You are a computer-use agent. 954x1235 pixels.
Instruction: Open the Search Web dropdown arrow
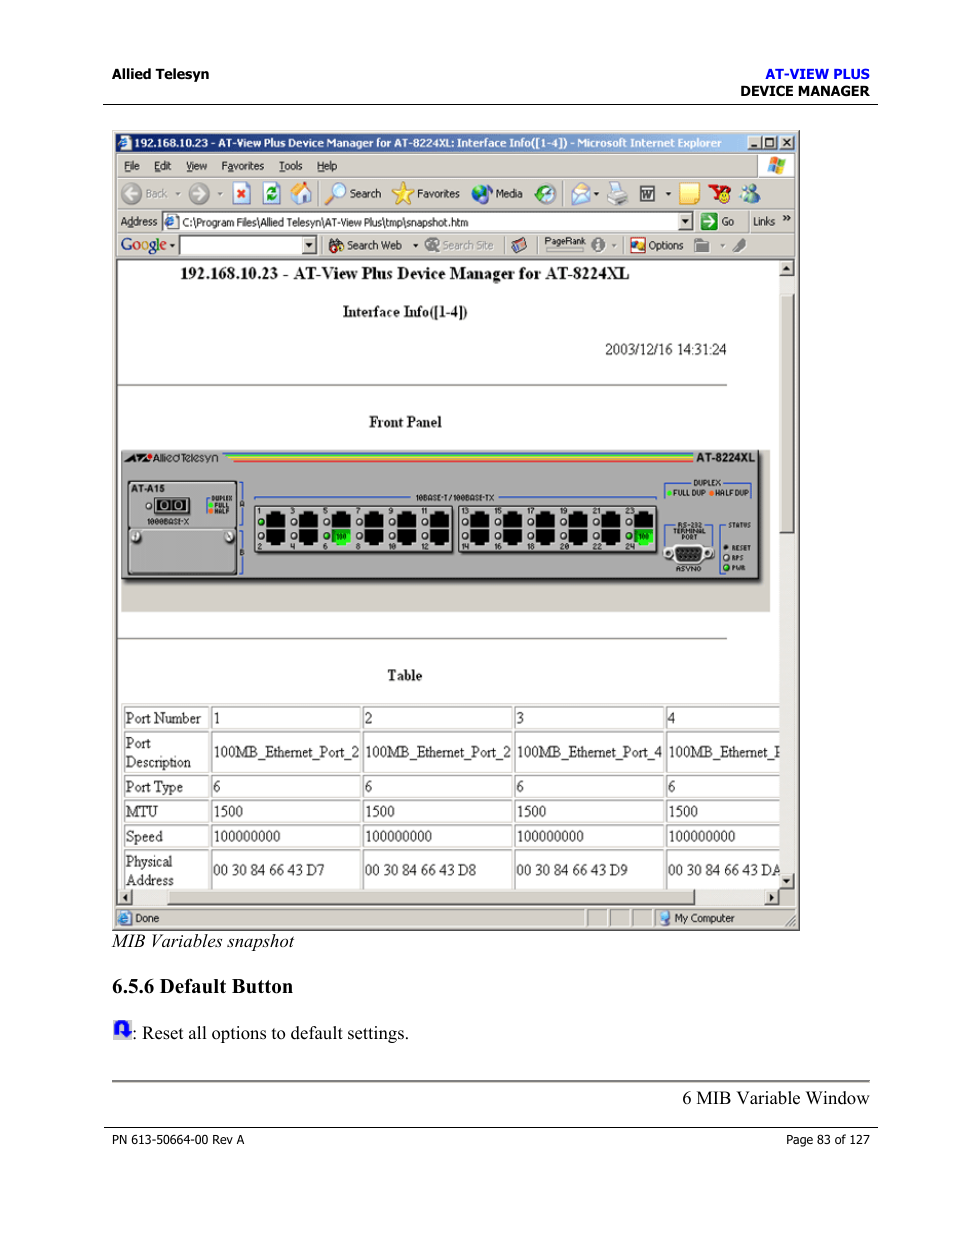pos(415,245)
